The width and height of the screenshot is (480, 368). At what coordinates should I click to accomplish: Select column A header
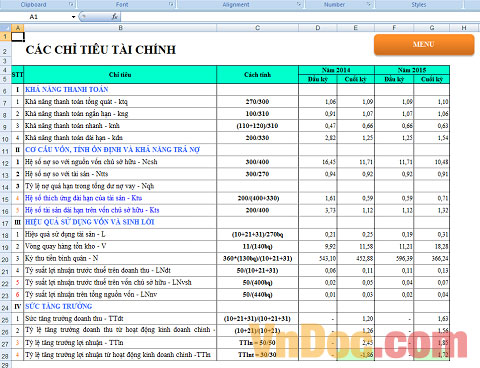click(x=18, y=28)
